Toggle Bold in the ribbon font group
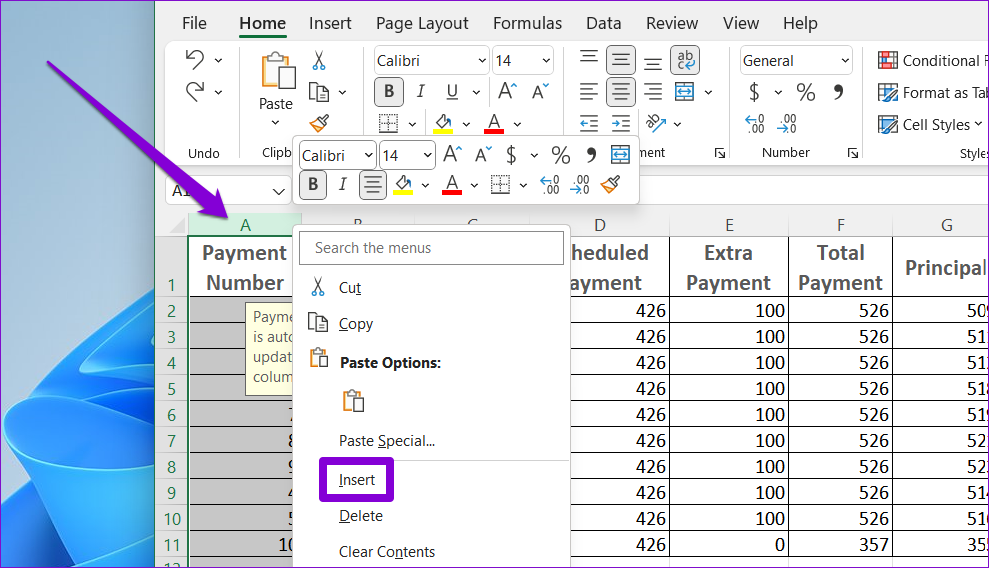This screenshot has height=568, width=989. [389, 92]
